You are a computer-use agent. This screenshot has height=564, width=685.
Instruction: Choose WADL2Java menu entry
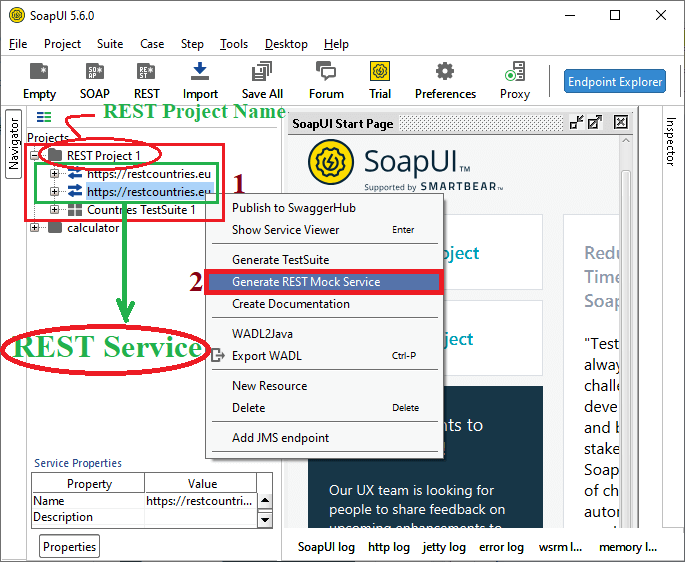pyautogui.click(x=325, y=334)
